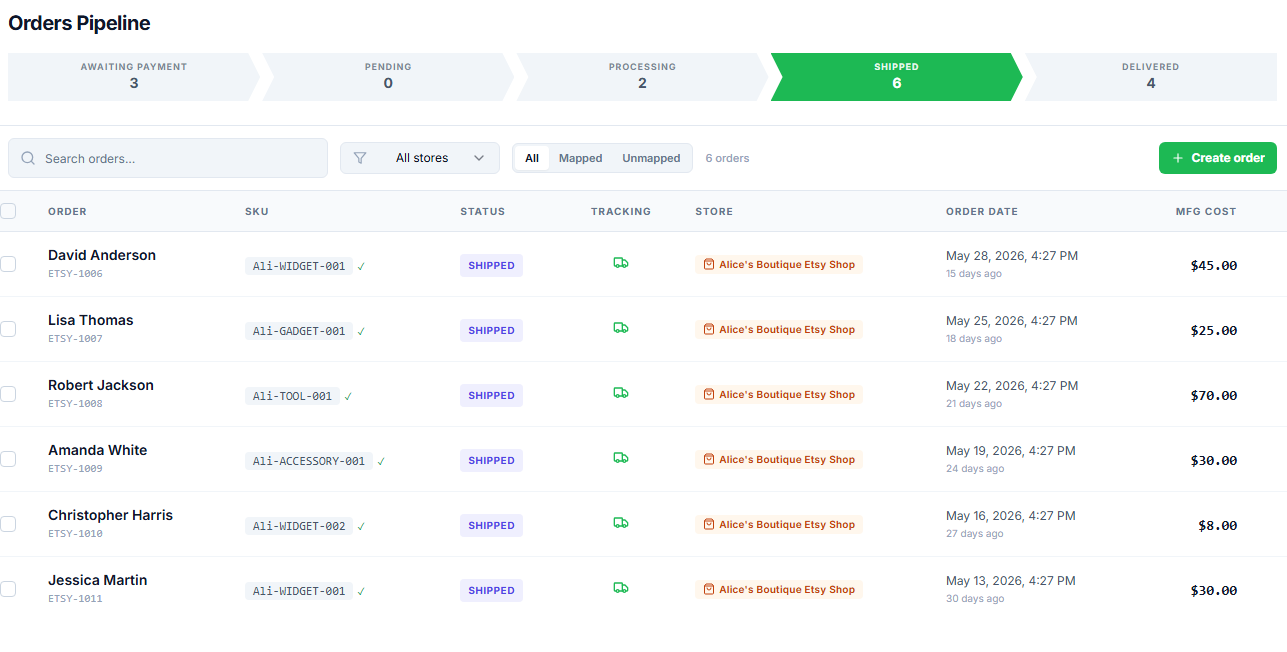Click the ORDER column header
1287x652 pixels.
click(x=67, y=211)
